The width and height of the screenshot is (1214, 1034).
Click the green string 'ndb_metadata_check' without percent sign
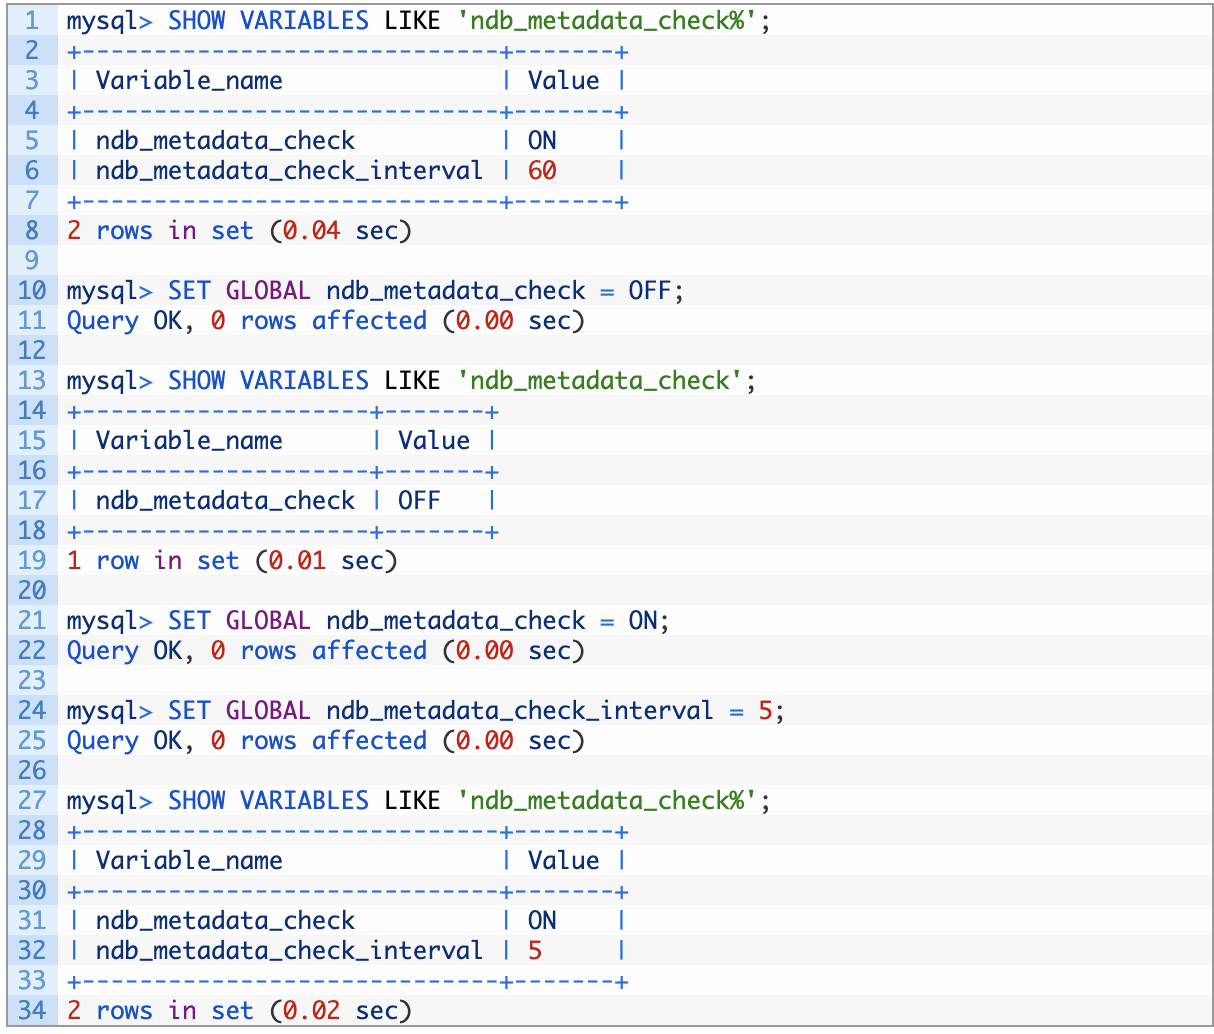click(x=600, y=381)
